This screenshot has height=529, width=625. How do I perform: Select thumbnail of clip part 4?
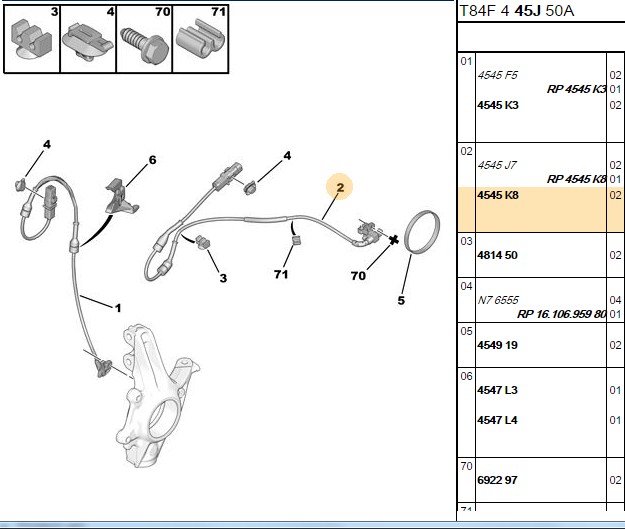pyautogui.click(x=88, y=39)
